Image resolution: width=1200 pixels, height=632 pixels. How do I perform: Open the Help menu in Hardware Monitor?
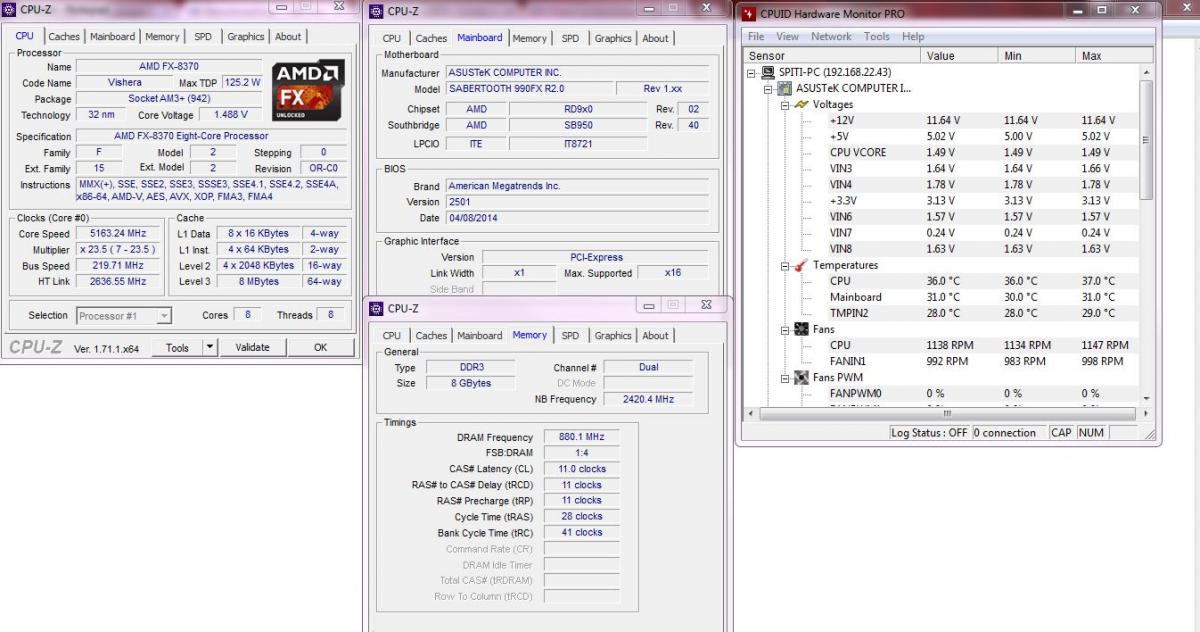click(x=913, y=36)
